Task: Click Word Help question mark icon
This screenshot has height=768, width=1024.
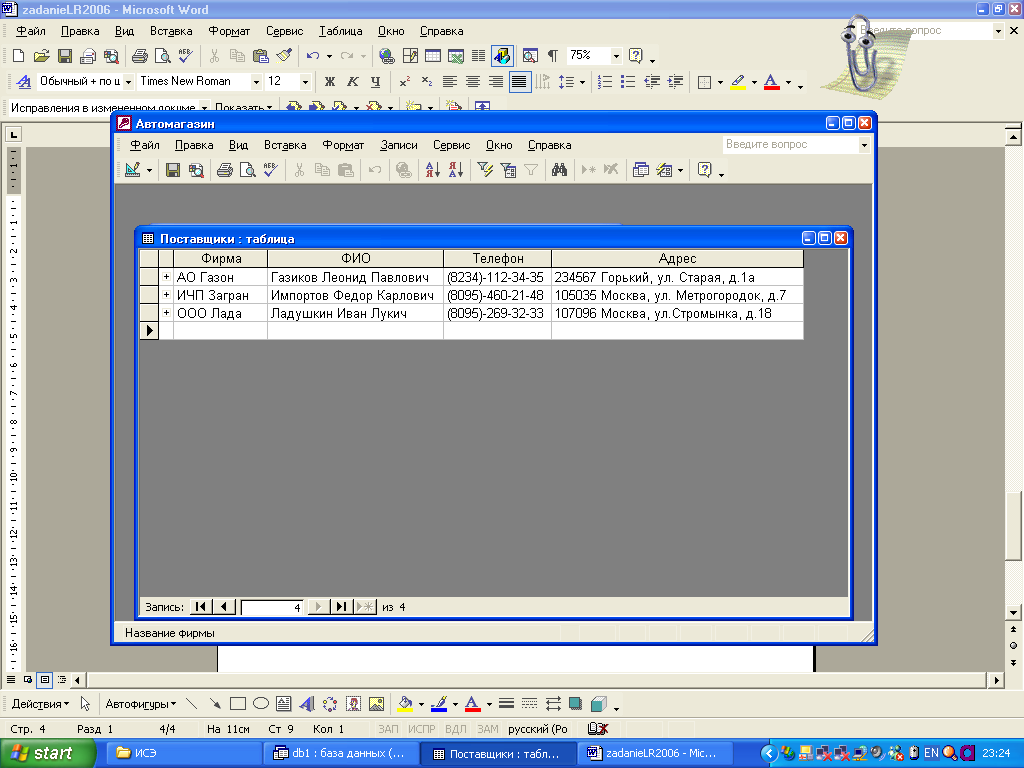Action: pyautogui.click(x=635, y=56)
